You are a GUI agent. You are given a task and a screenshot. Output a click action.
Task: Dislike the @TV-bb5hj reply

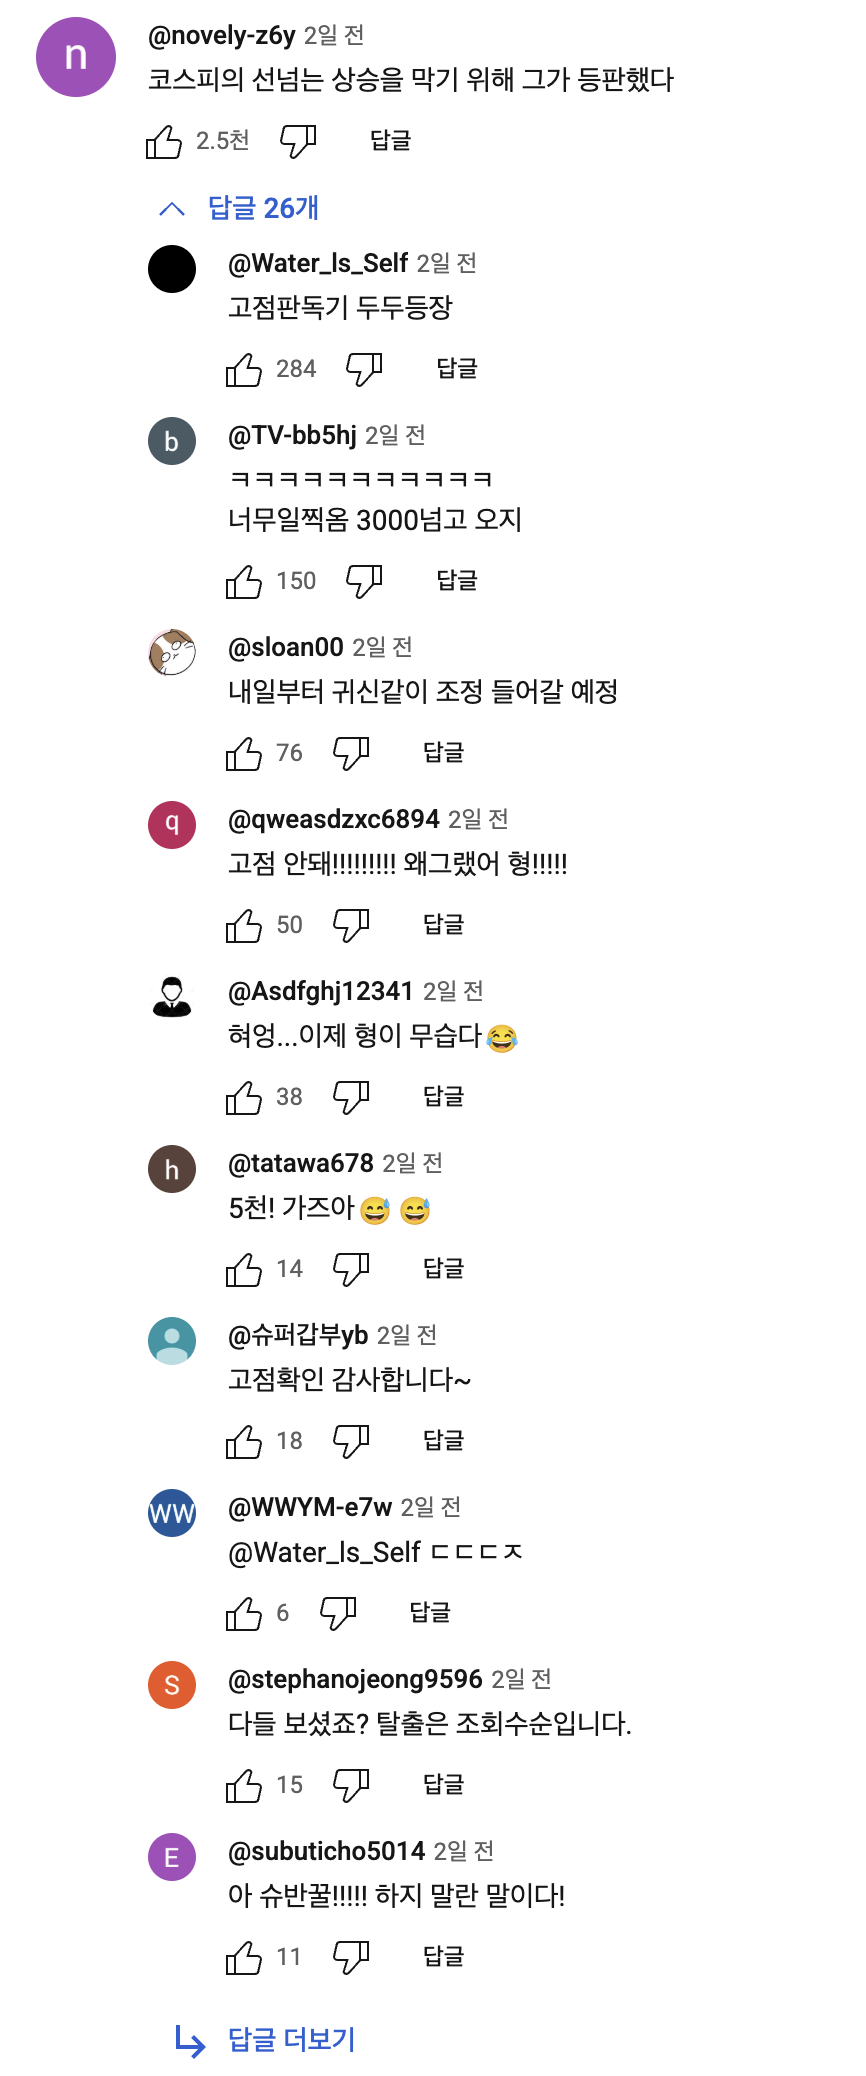click(364, 582)
